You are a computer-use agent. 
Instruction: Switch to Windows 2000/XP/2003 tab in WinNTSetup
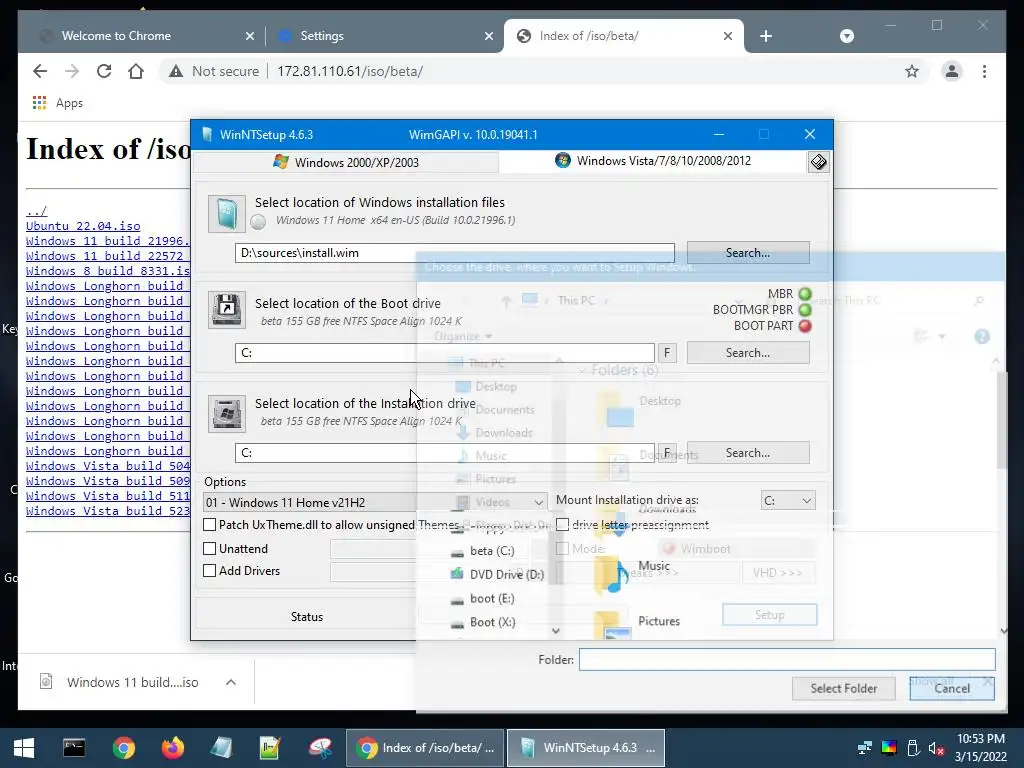click(346, 162)
